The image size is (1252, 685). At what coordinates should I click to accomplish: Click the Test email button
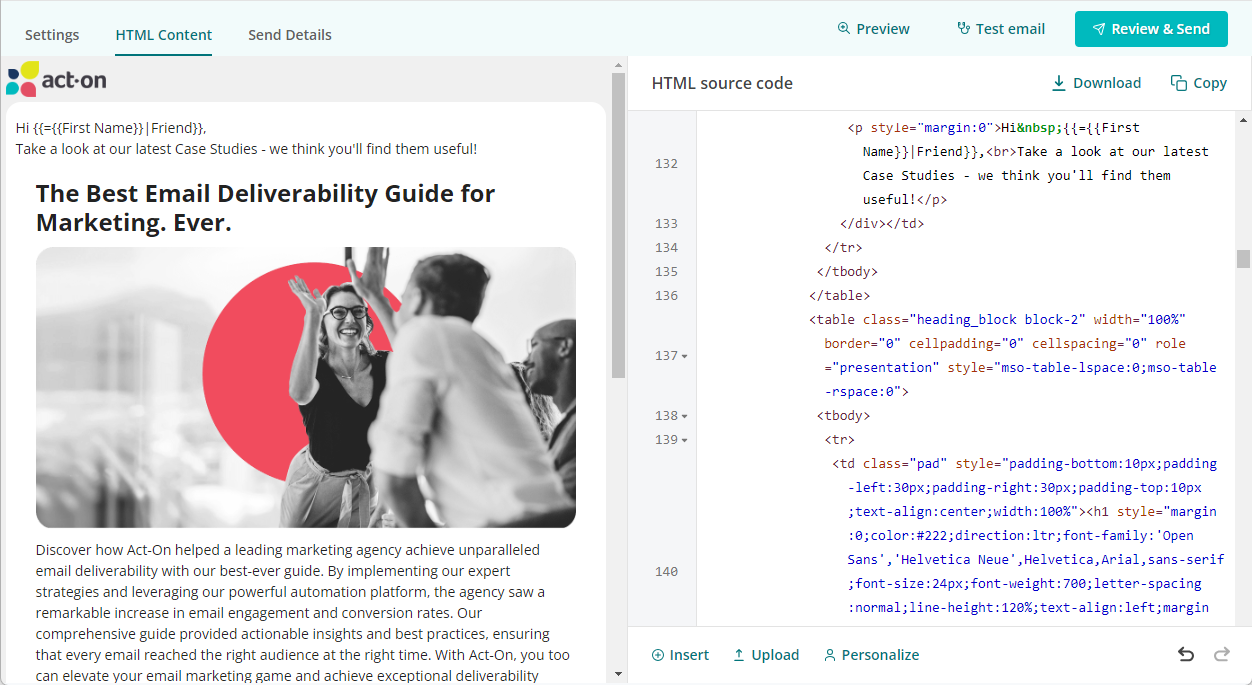(x=1001, y=29)
